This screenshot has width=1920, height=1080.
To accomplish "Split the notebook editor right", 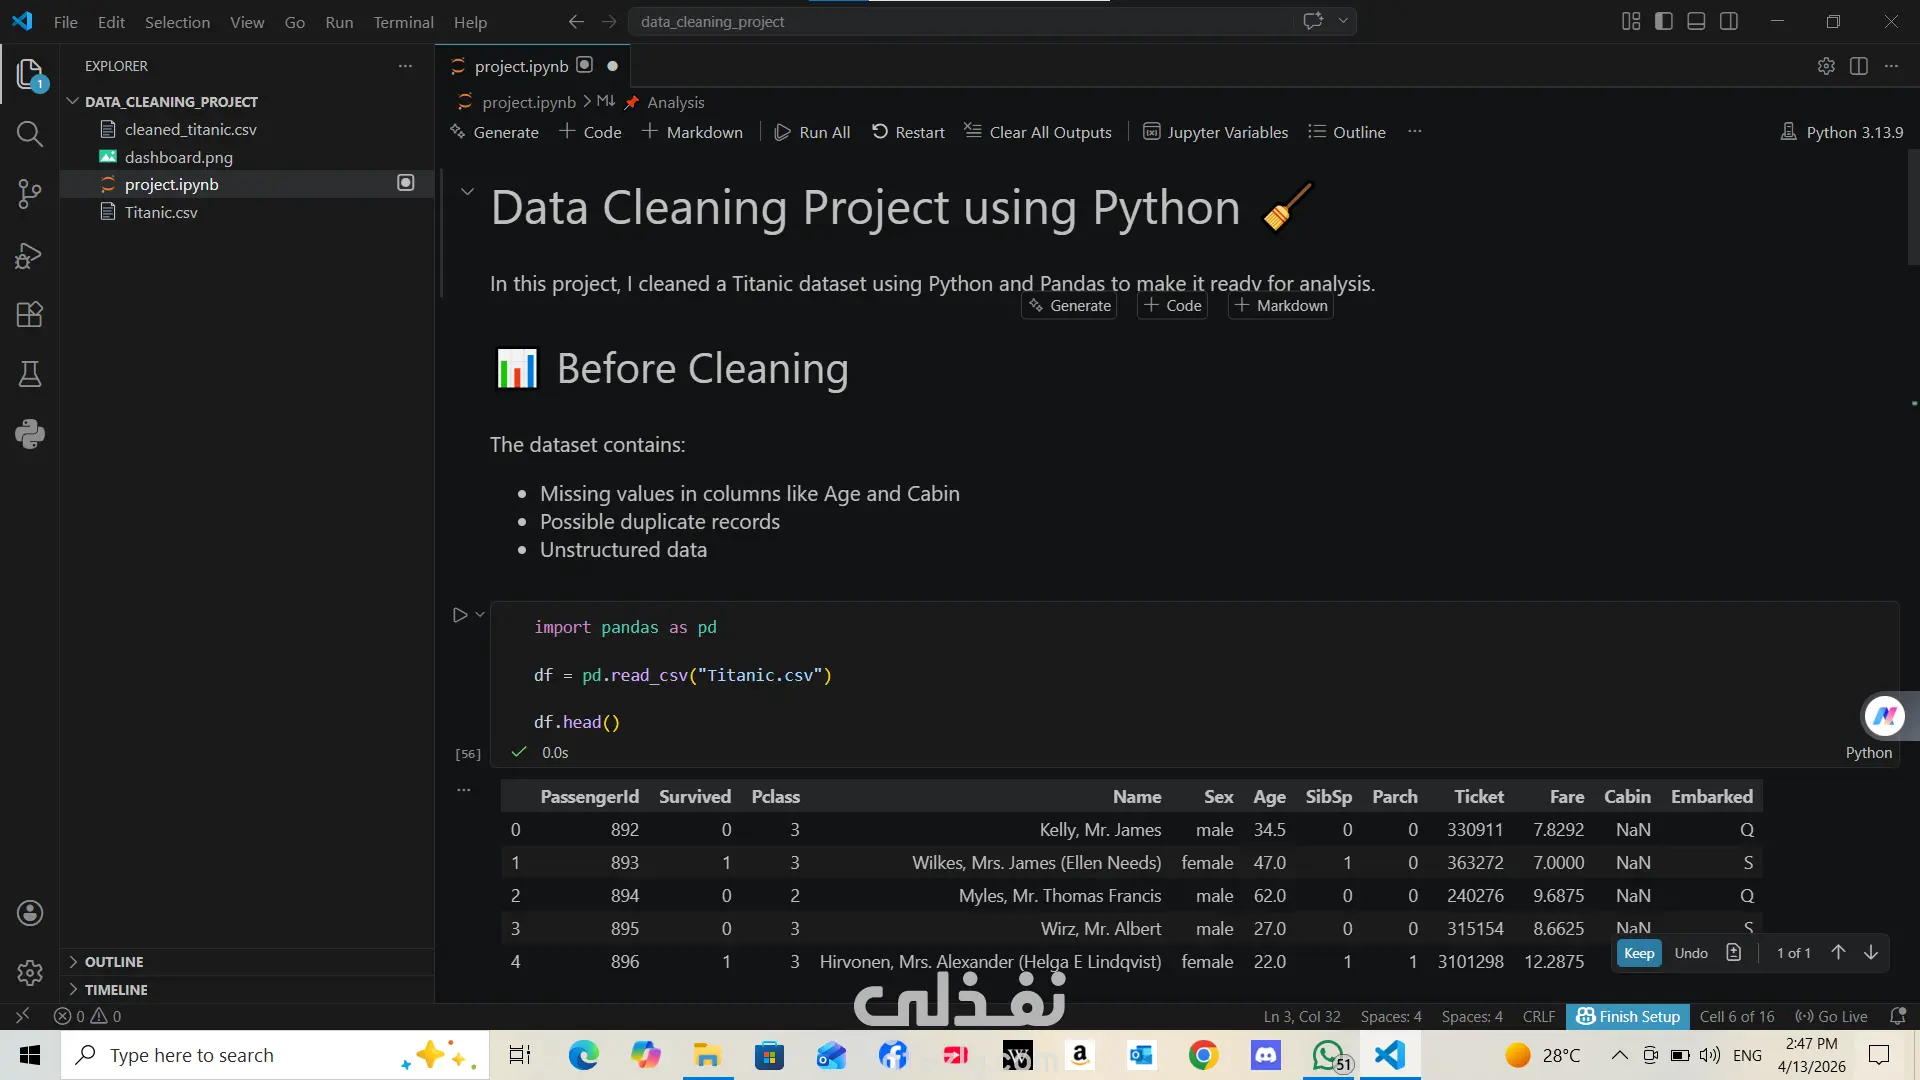I will point(1859,66).
